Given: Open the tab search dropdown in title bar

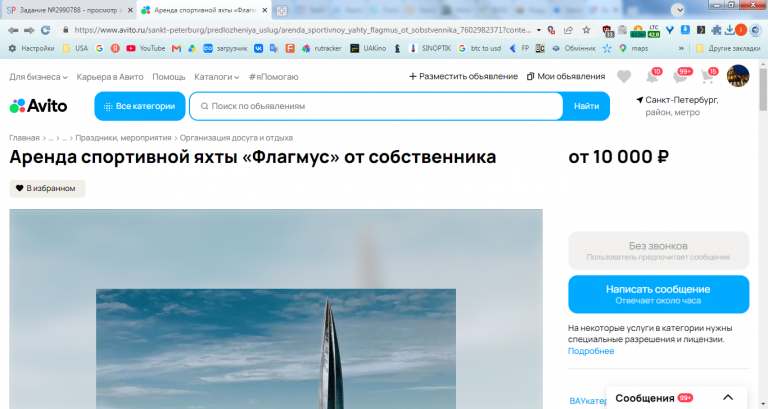Looking at the screenshot, I should 677,10.
